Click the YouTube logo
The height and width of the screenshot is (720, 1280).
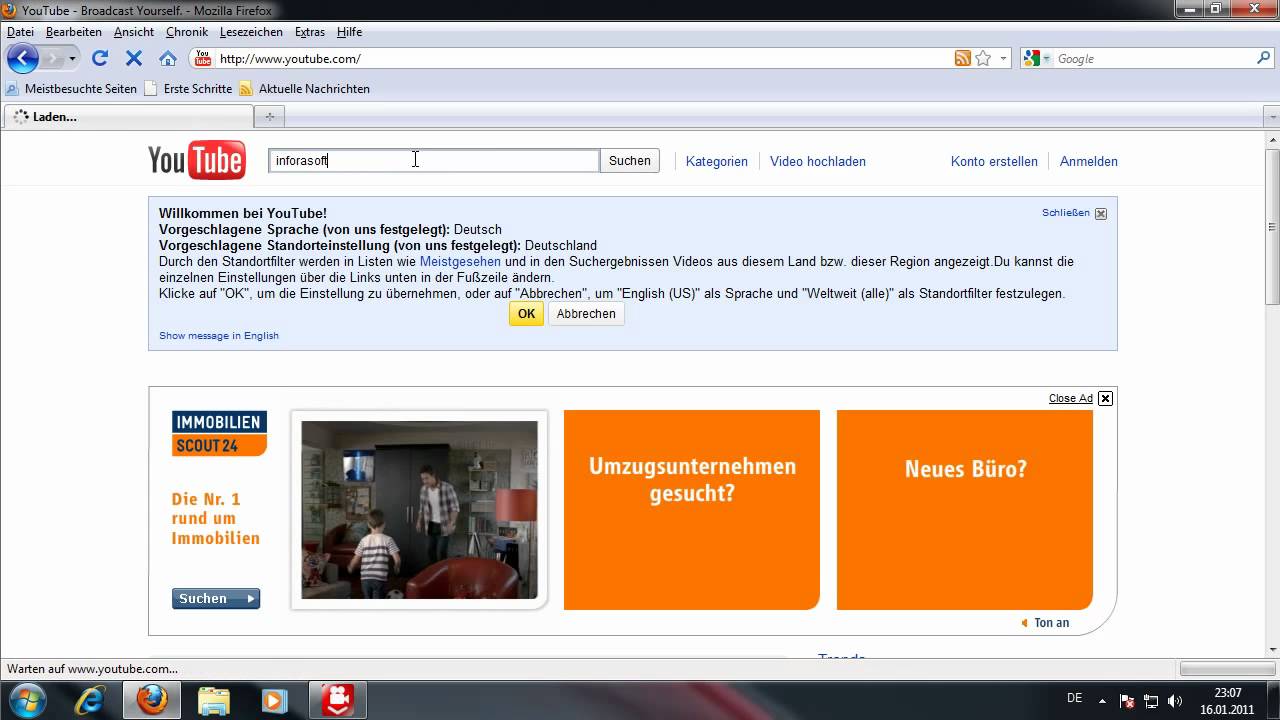pos(197,161)
